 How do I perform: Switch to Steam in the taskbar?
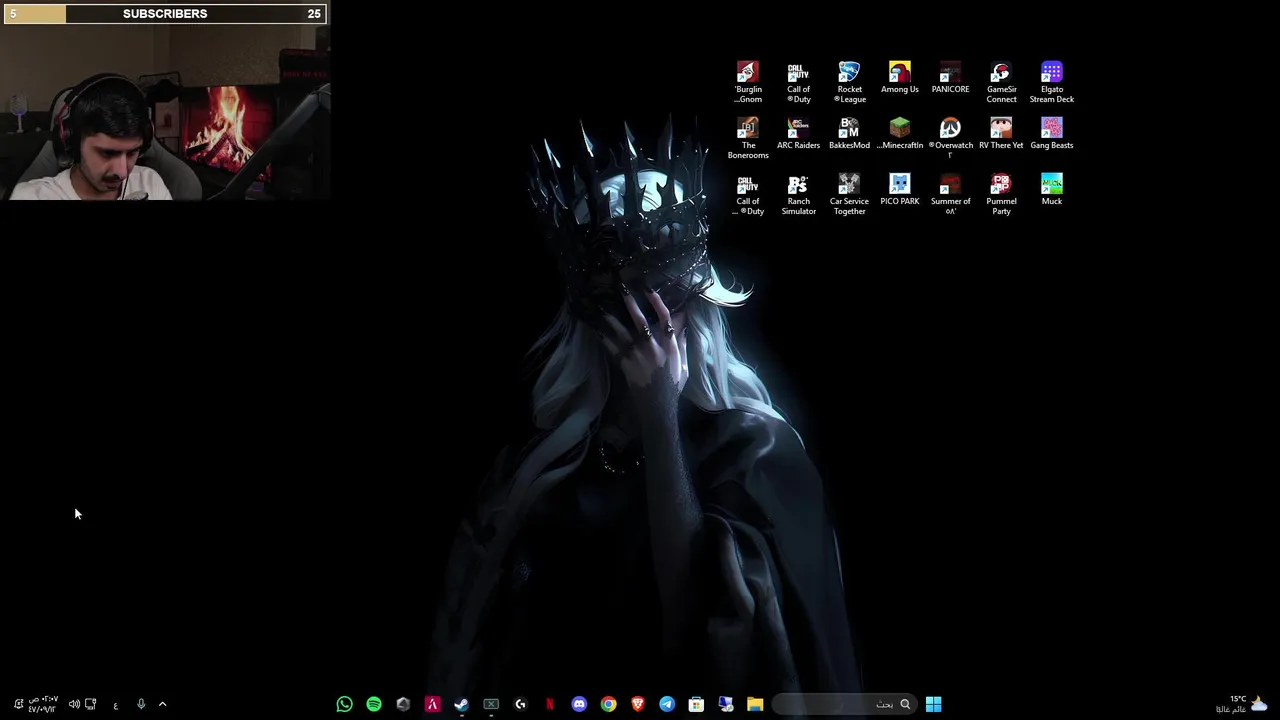(462, 704)
